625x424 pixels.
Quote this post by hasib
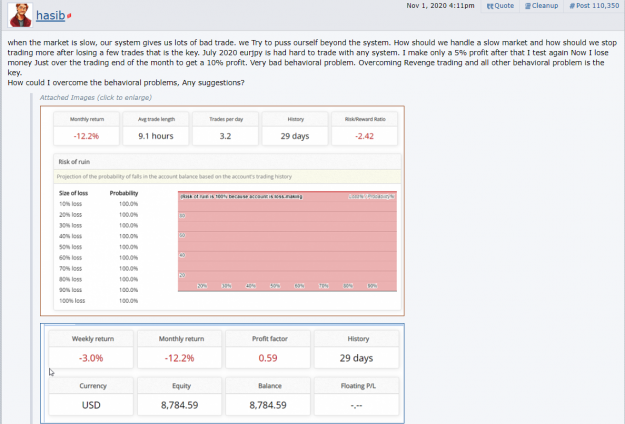500,6
